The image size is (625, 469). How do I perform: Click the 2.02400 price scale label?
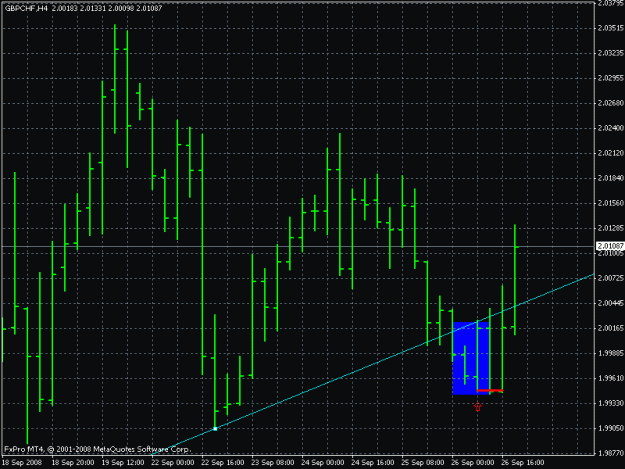pyautogui.click(x=611, y=128)
